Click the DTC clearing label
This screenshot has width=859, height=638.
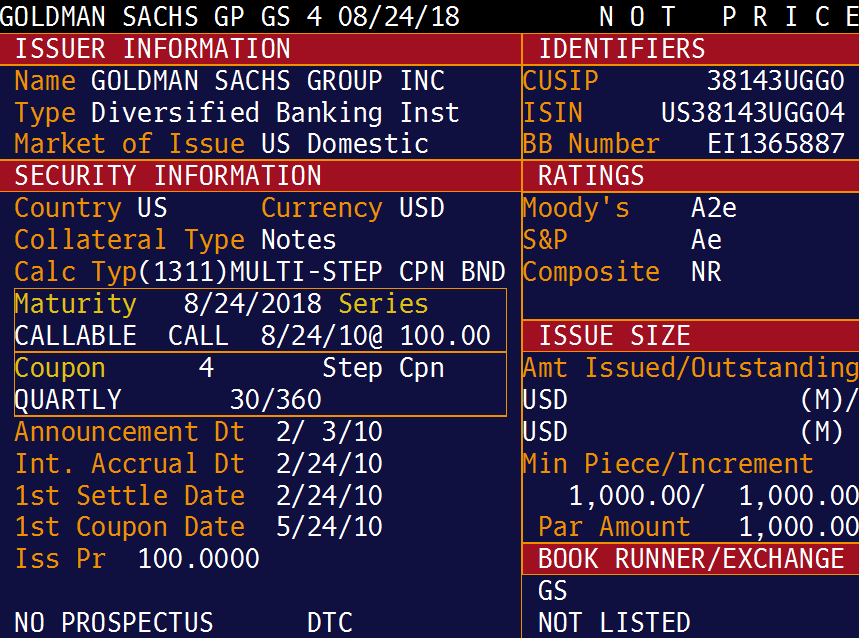330,623
